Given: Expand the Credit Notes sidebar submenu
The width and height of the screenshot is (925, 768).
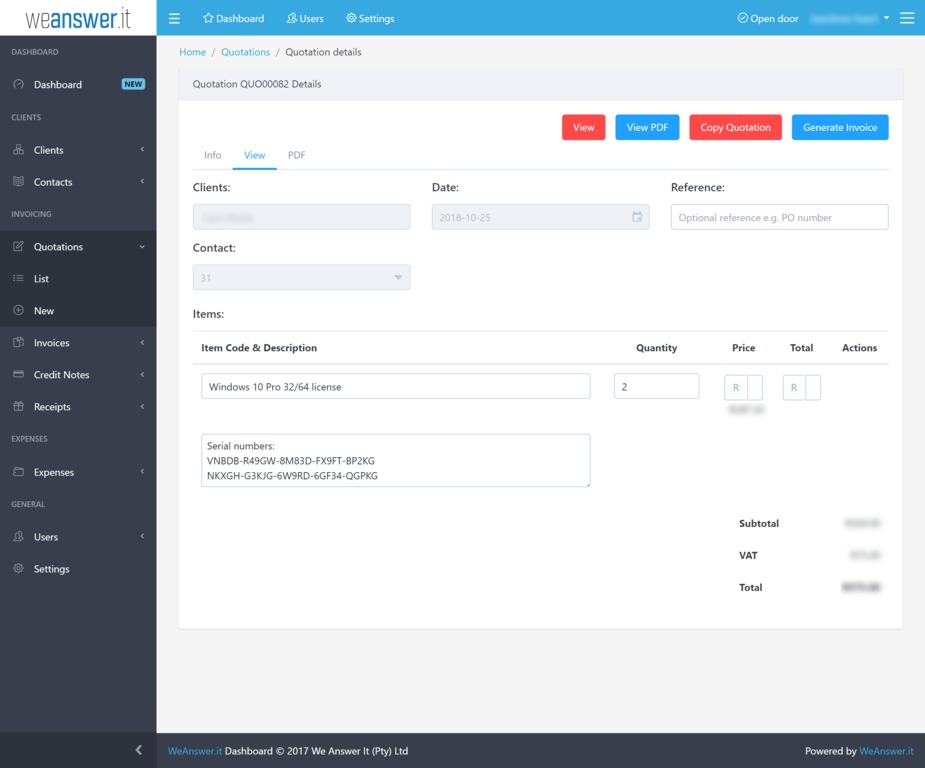Looking at the screenshot, I should point(142,375).
